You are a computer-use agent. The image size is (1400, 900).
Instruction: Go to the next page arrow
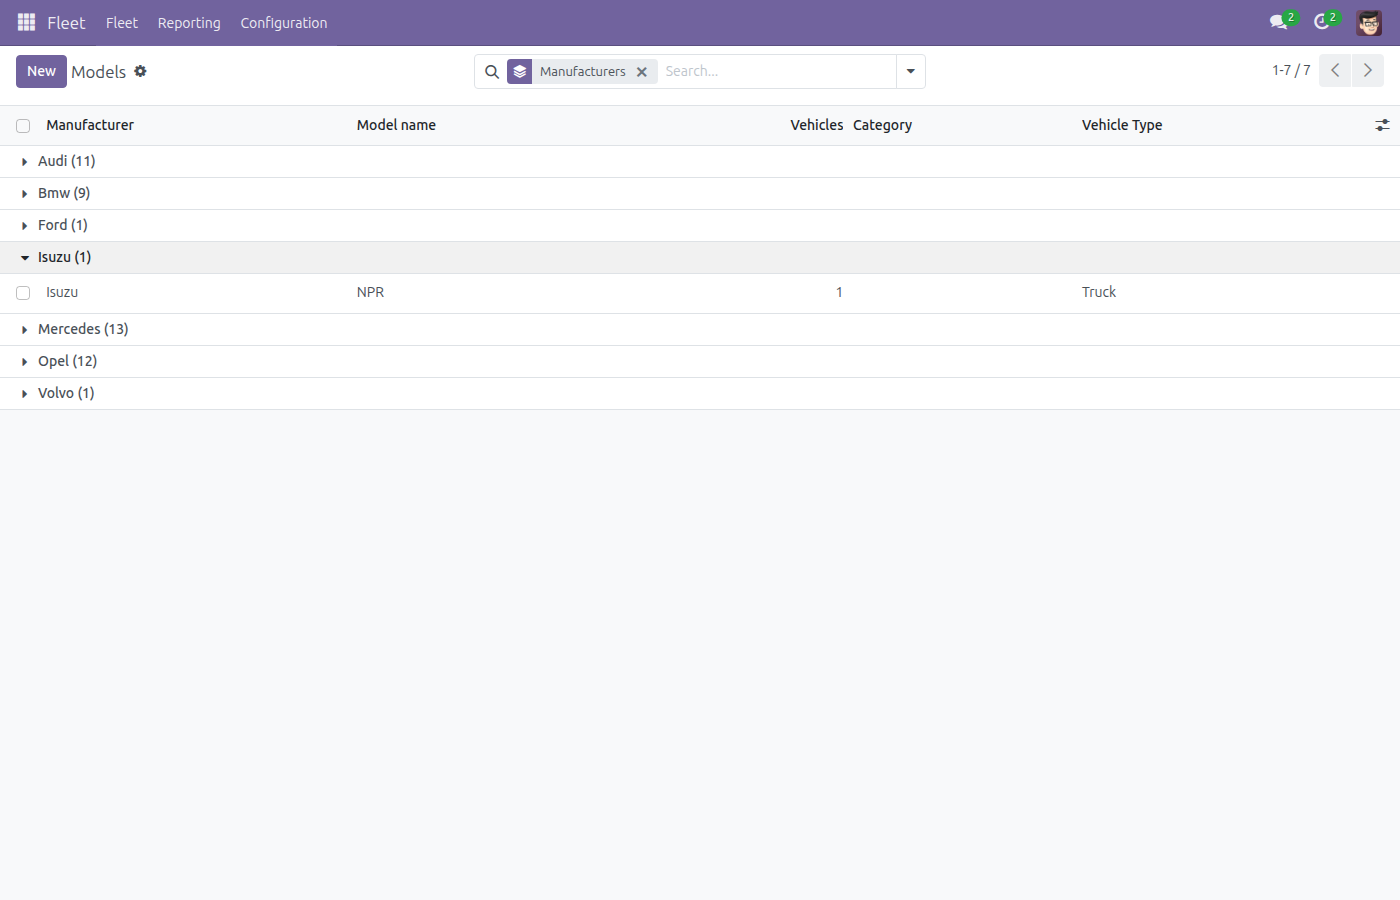(x=1368, y=71)
